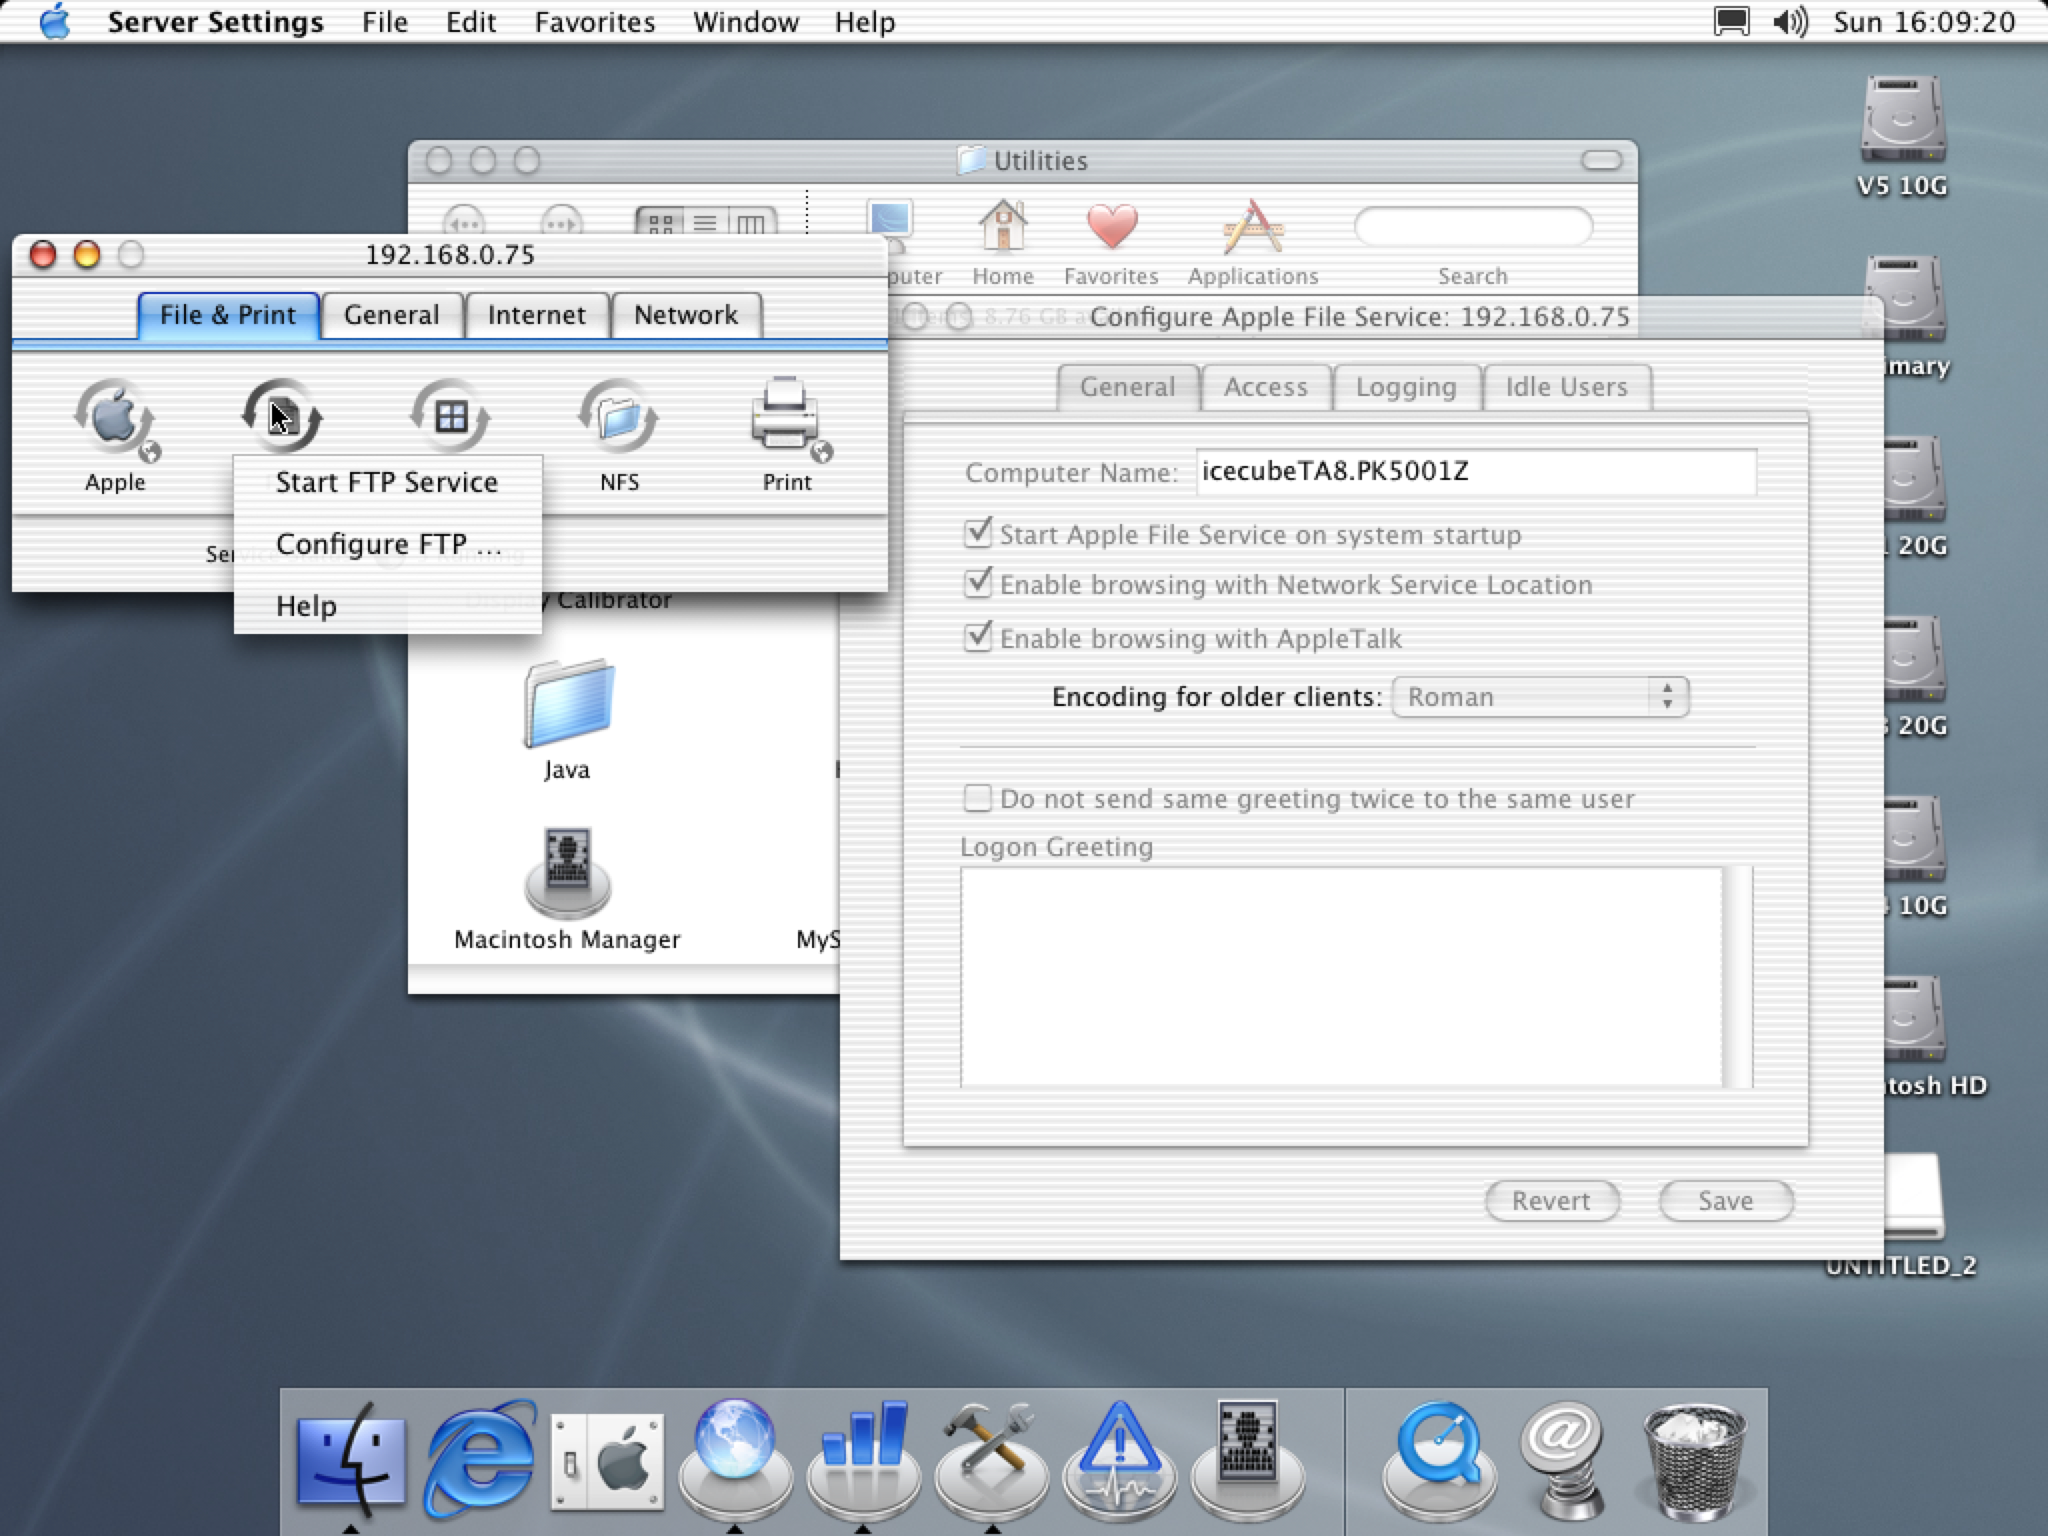
Task: Choose Start FTP Service
Action: click(387, 482)
